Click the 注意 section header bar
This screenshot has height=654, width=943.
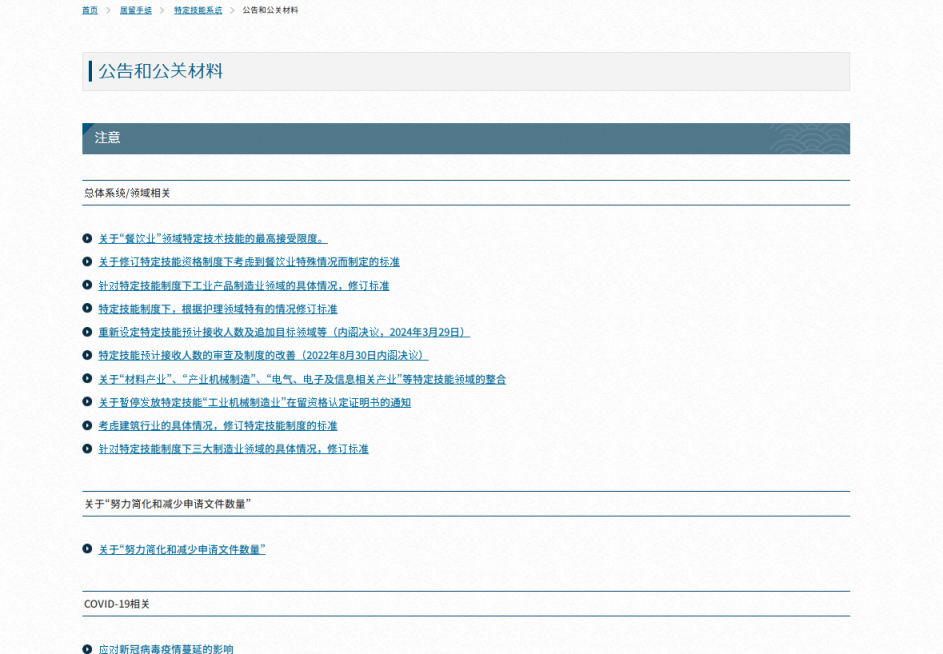[x=466, y=138]
